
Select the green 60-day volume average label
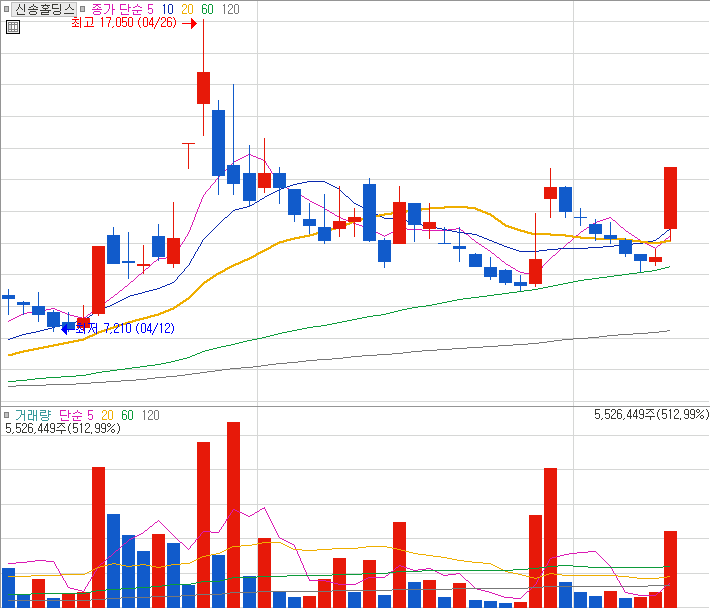coord(127,415)
